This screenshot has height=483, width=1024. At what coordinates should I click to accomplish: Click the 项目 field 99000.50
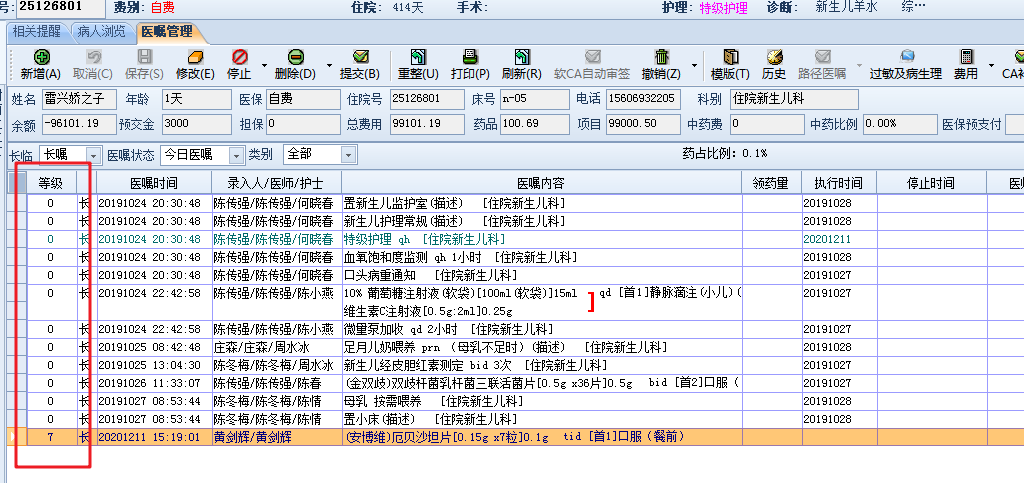click(x=643, y=123)
